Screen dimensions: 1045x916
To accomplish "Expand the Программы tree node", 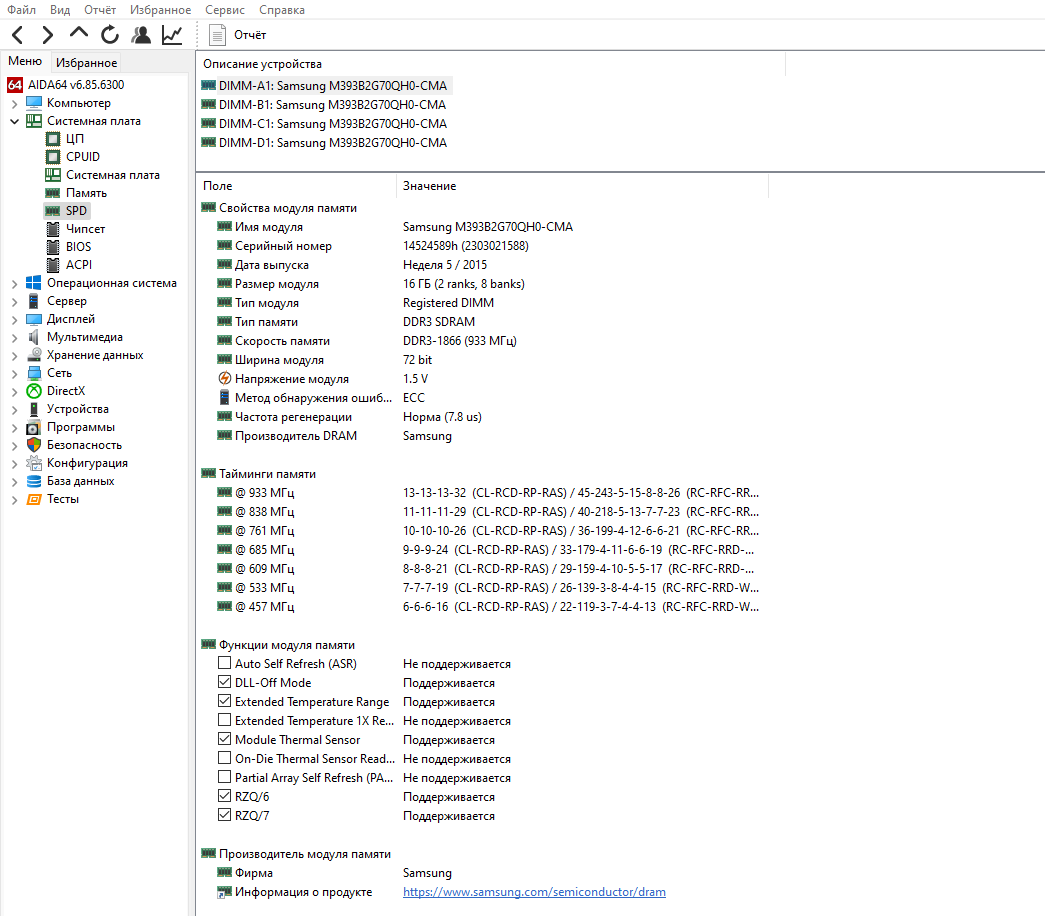I will (x=15, y=427).
